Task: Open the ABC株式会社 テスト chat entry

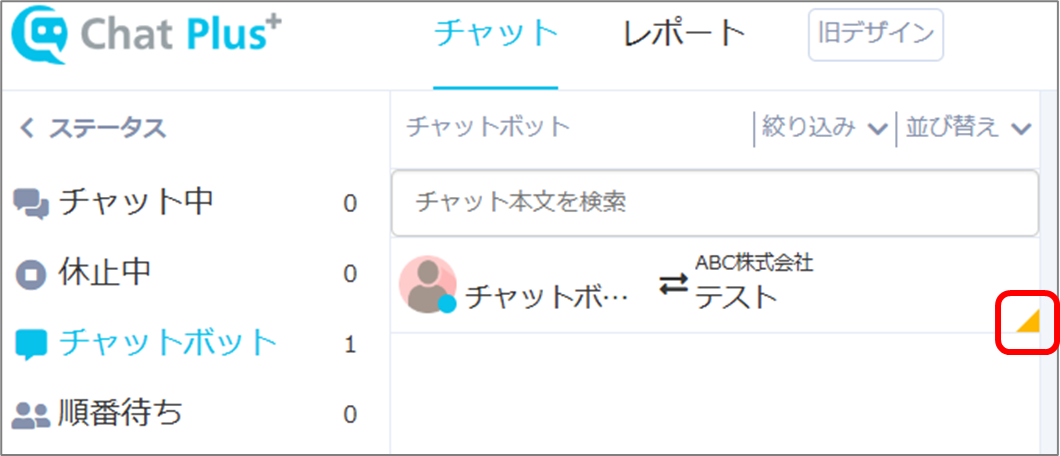Action: pyautogui.click(x=715, y=285)
